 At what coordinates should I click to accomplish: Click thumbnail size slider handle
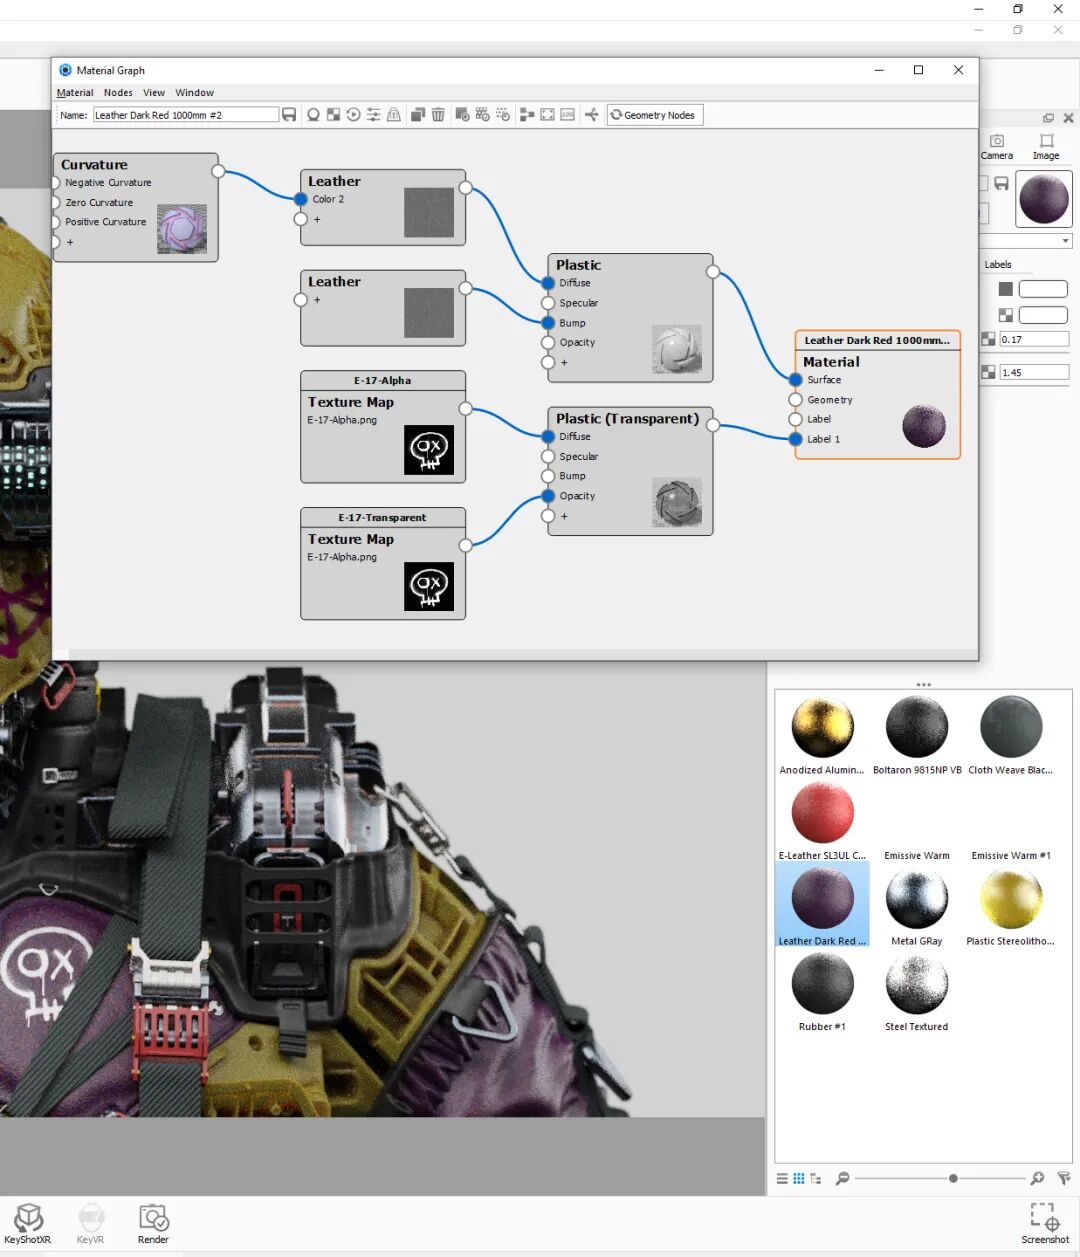(x=953, y=1179)
